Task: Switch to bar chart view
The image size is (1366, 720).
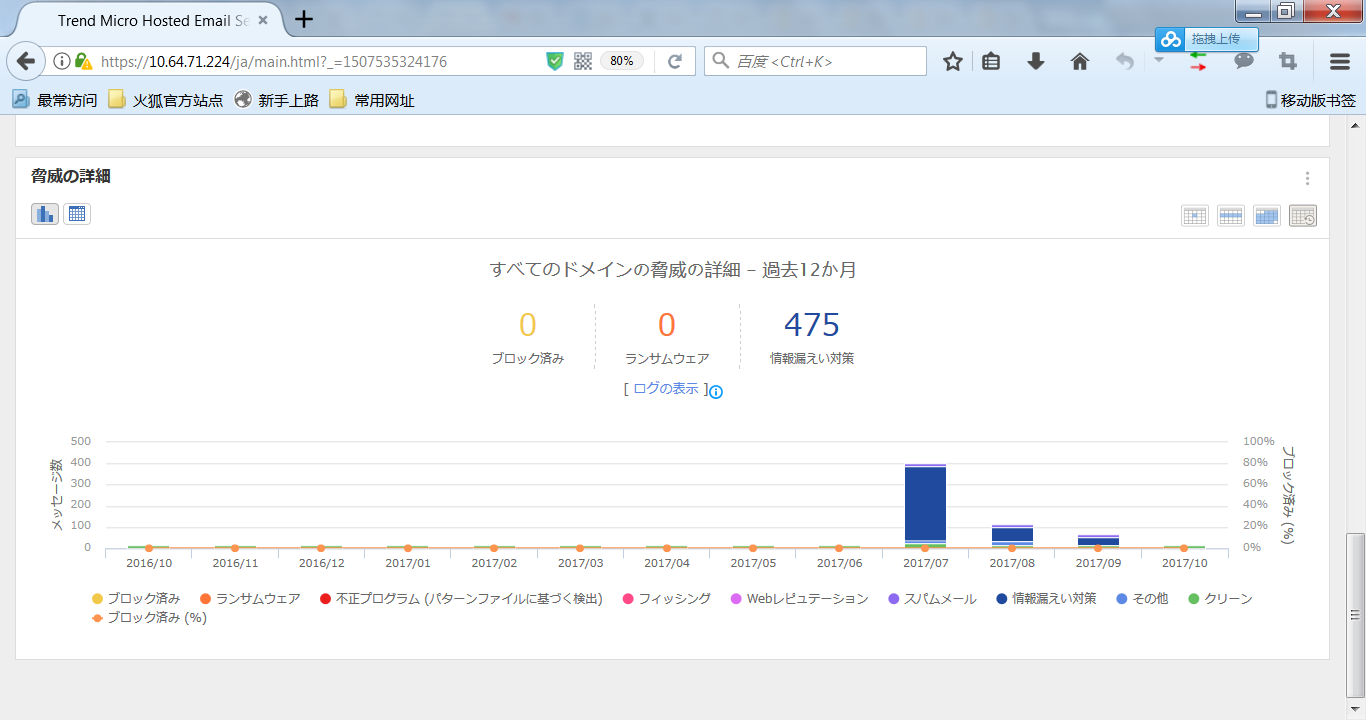Action: click(x=45, y=214)
